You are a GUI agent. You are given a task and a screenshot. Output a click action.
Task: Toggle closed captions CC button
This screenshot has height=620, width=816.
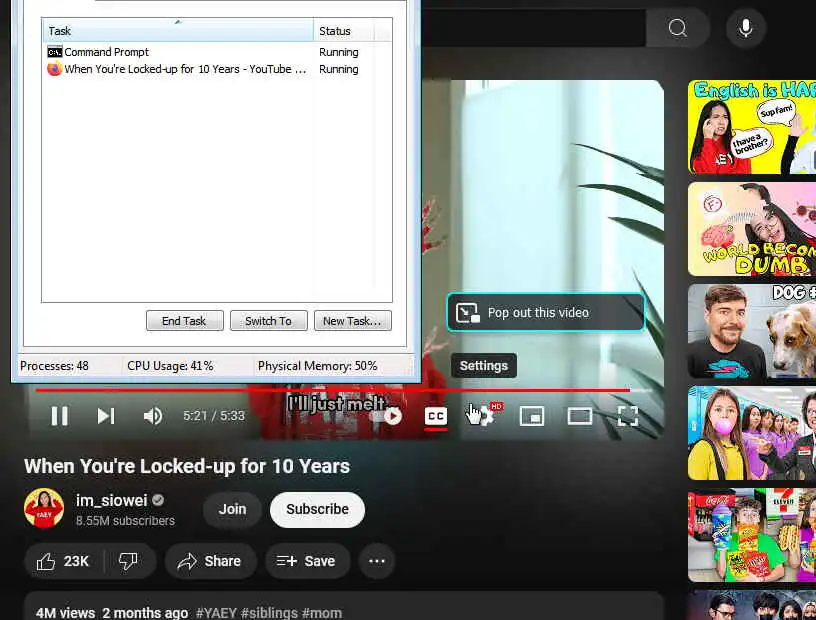(436, 416)
